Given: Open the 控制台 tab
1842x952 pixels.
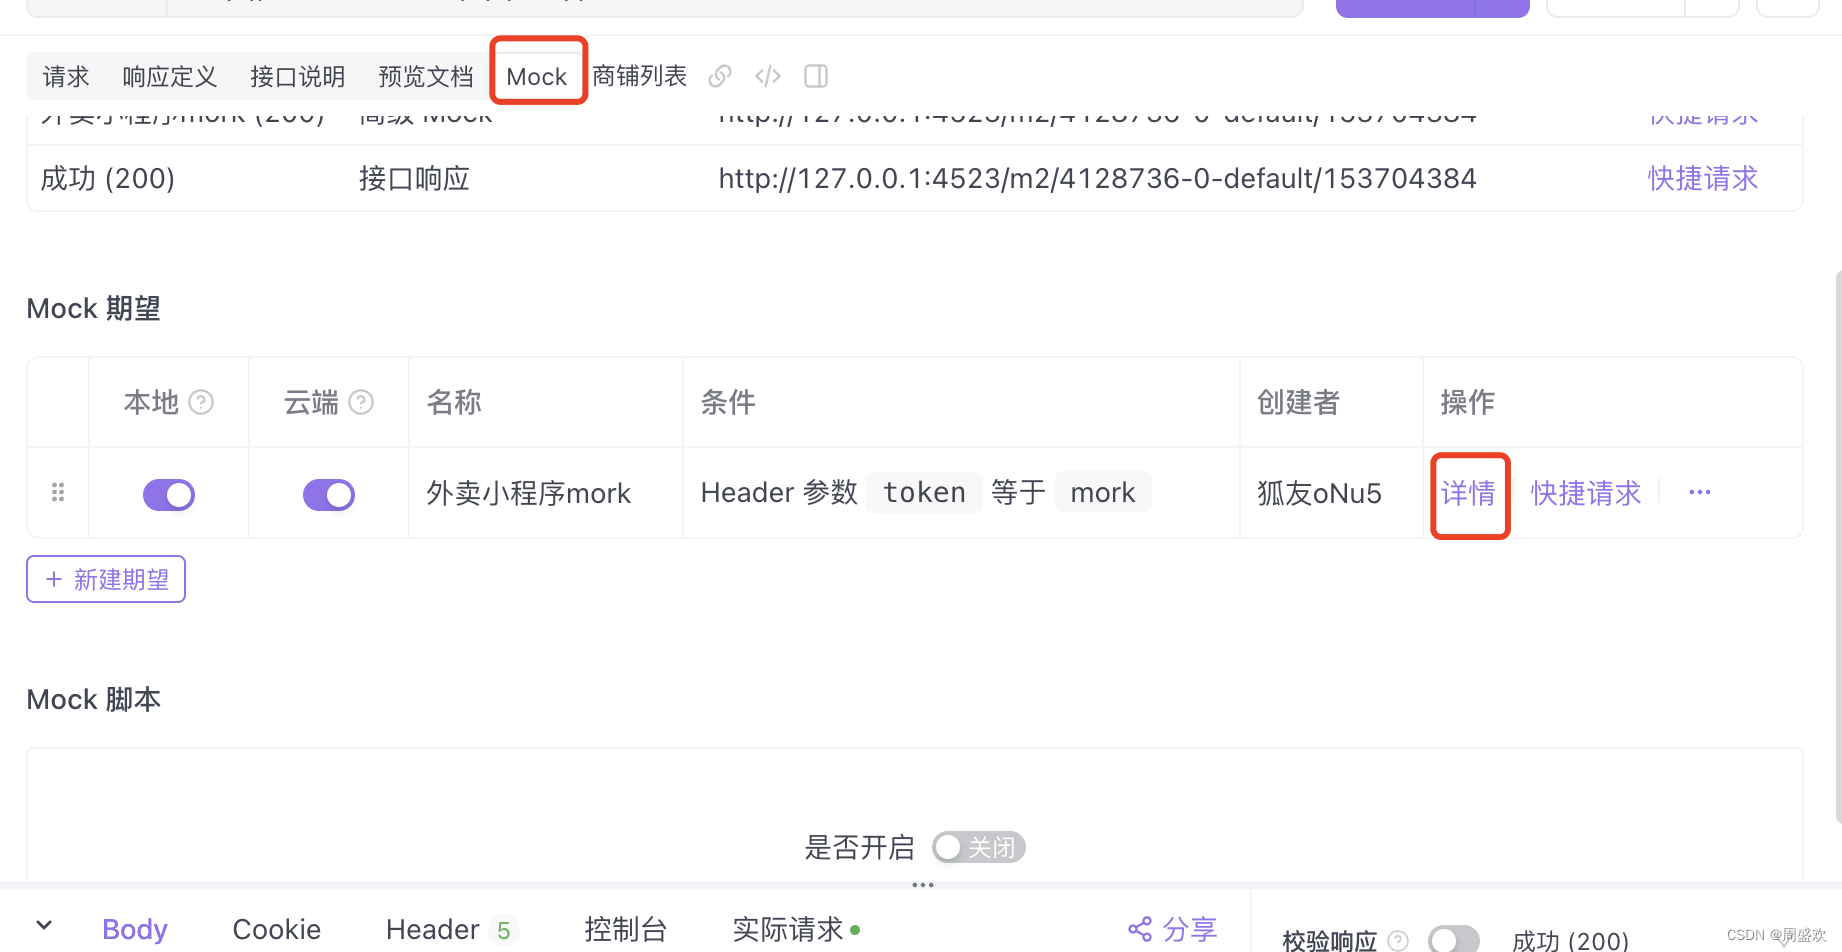Looking at the screenshot, I should [x=626, y=929].
